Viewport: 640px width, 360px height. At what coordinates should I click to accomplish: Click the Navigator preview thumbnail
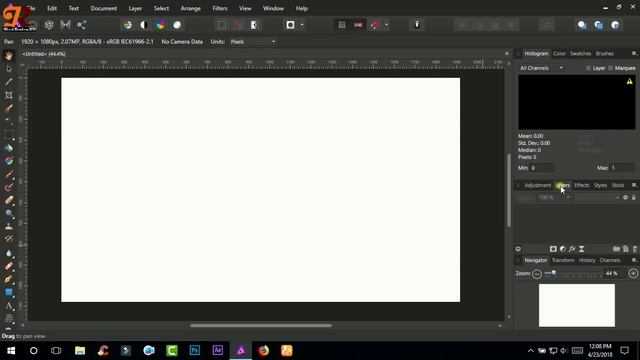coord(577,305)
